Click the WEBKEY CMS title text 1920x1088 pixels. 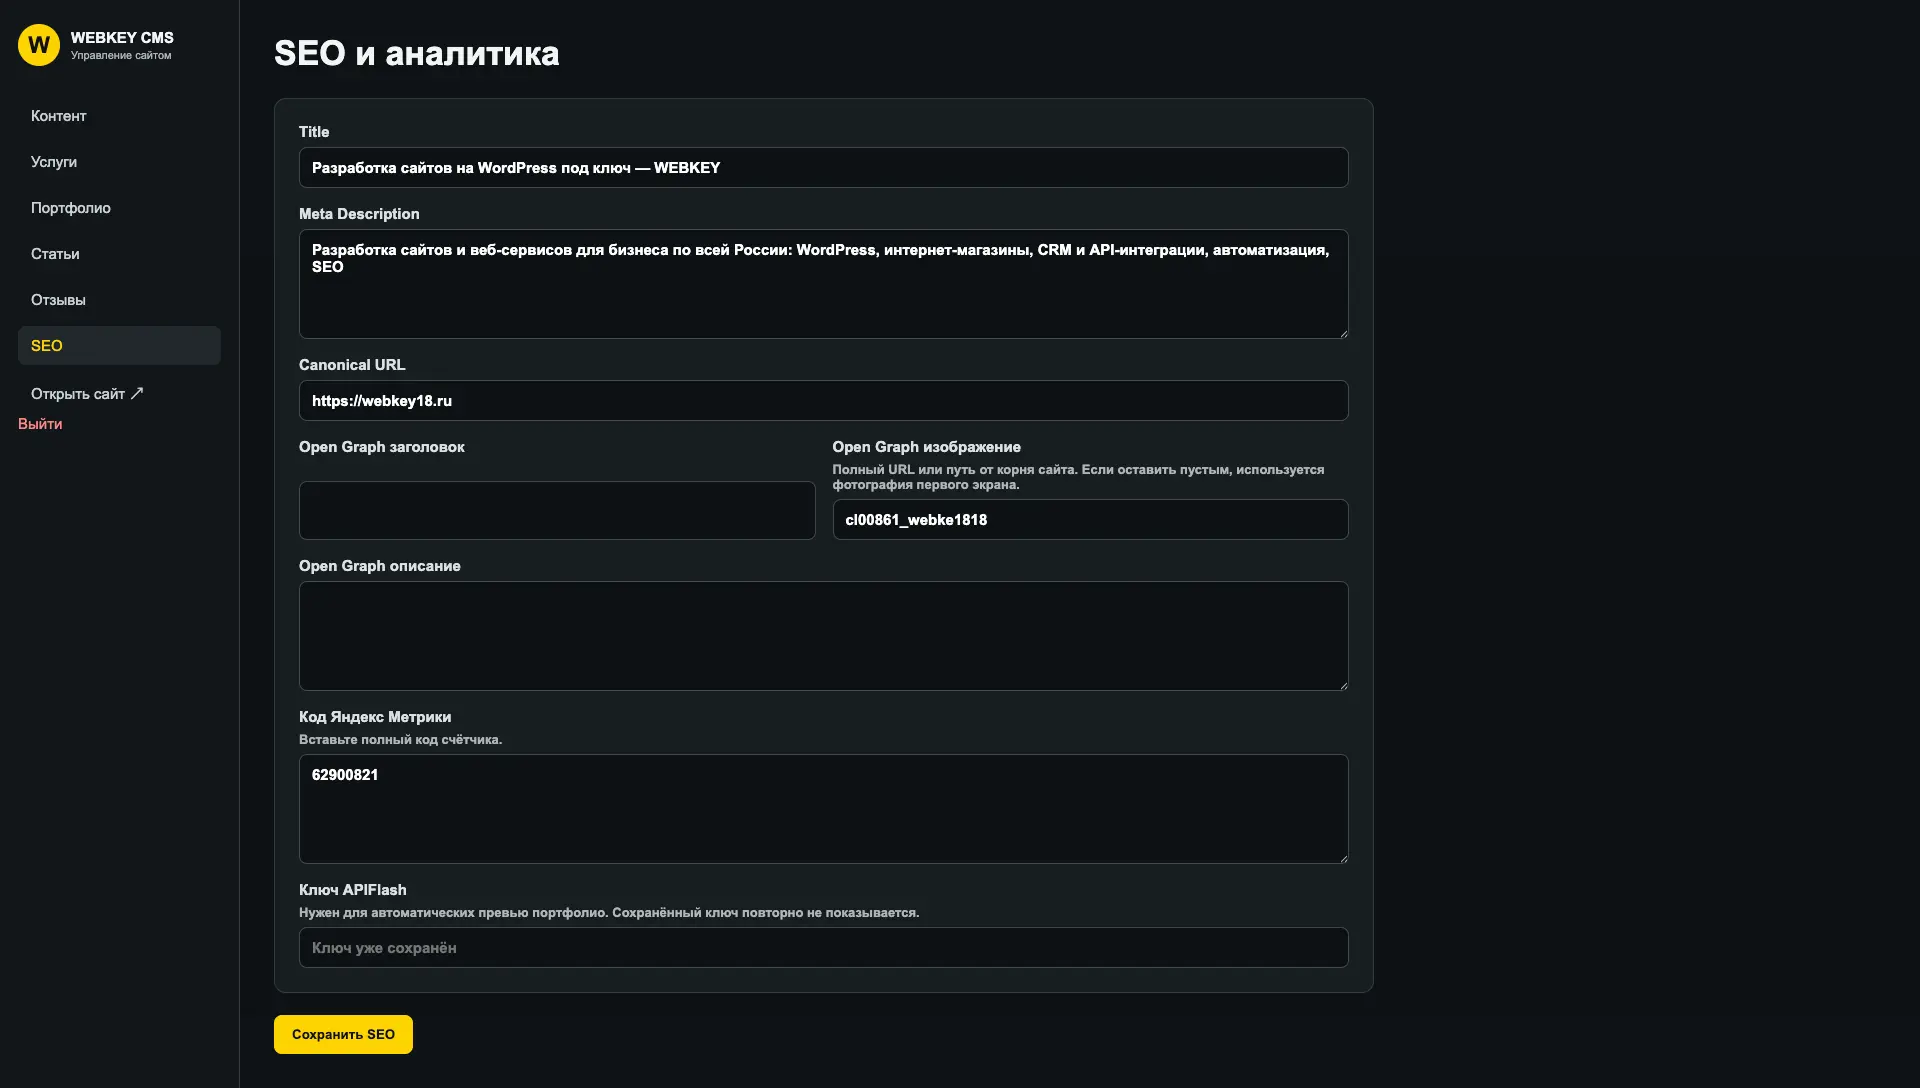(122, 38)
